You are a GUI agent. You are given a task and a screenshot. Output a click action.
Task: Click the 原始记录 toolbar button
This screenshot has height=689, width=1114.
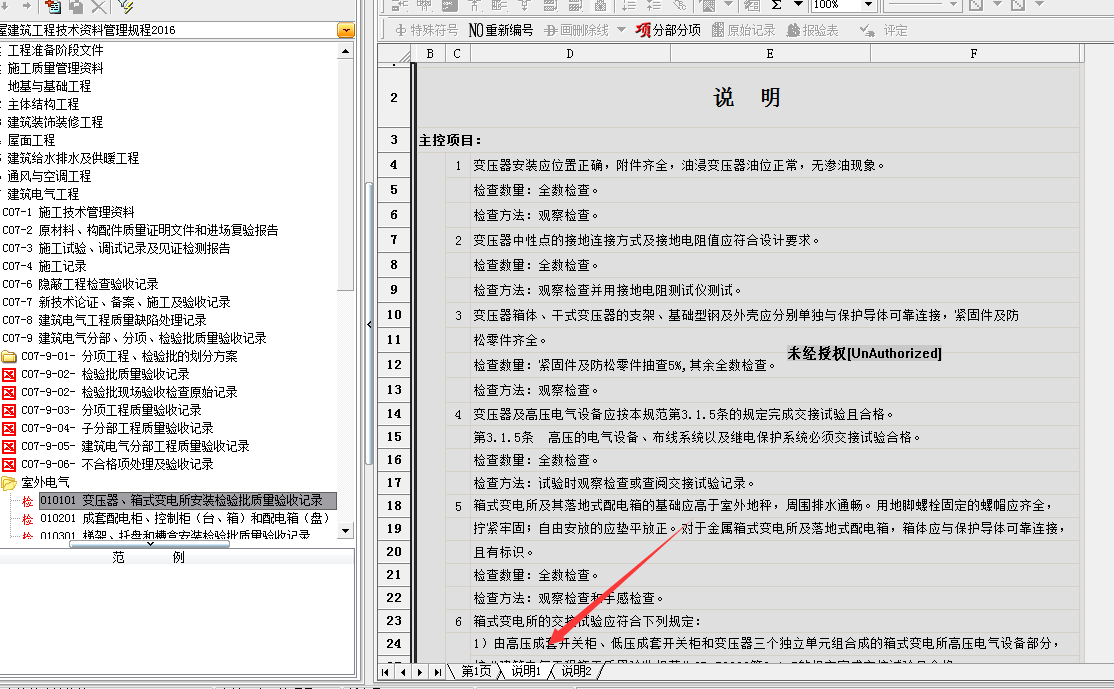(x=743, y=30)
